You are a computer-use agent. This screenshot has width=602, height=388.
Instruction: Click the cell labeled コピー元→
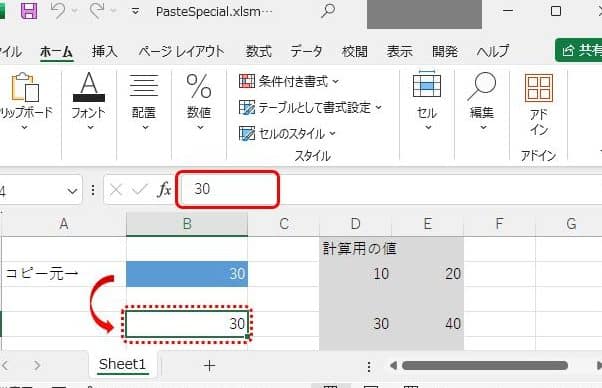point(64,274)
